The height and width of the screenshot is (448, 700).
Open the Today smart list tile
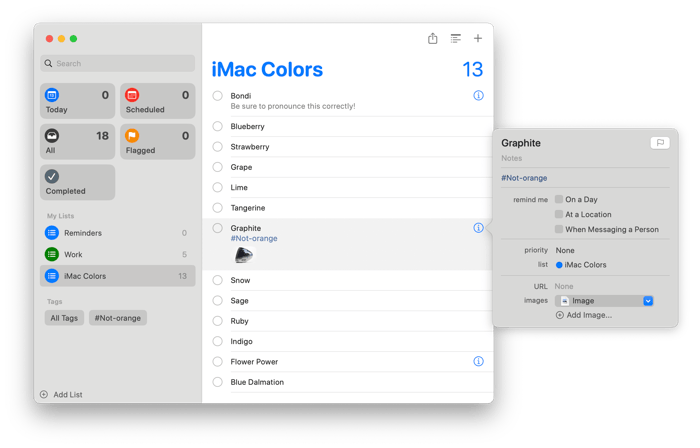[x=77, y=101]
